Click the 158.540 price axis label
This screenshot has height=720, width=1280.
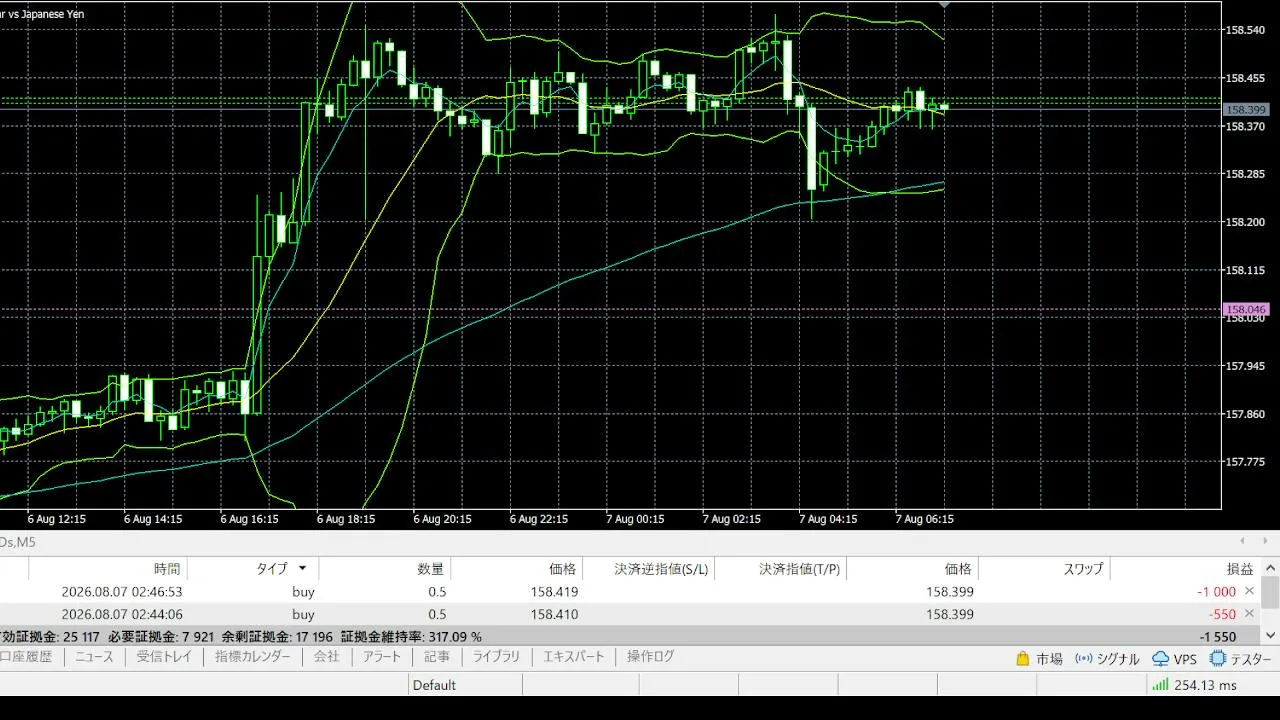click(x=1246, y=30)
